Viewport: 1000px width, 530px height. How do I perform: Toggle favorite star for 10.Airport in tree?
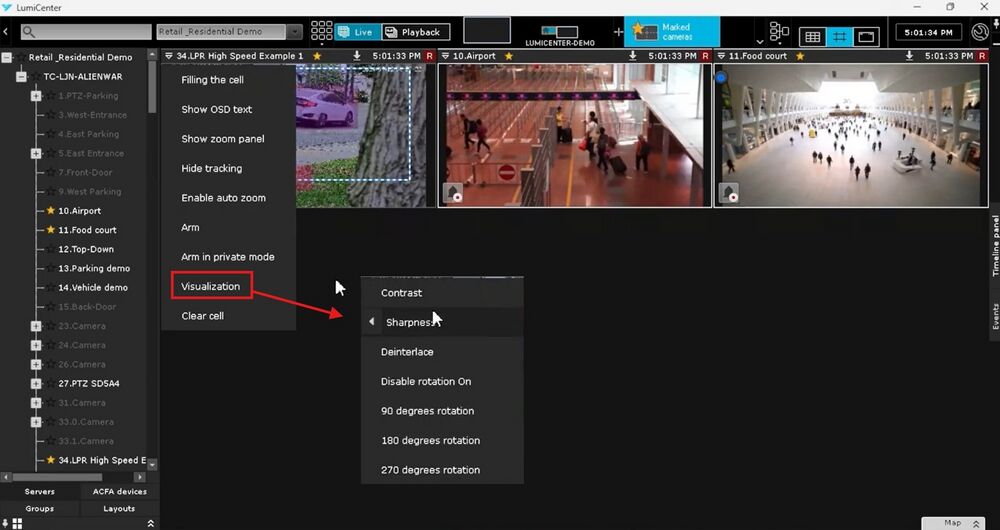pos(50,211)
